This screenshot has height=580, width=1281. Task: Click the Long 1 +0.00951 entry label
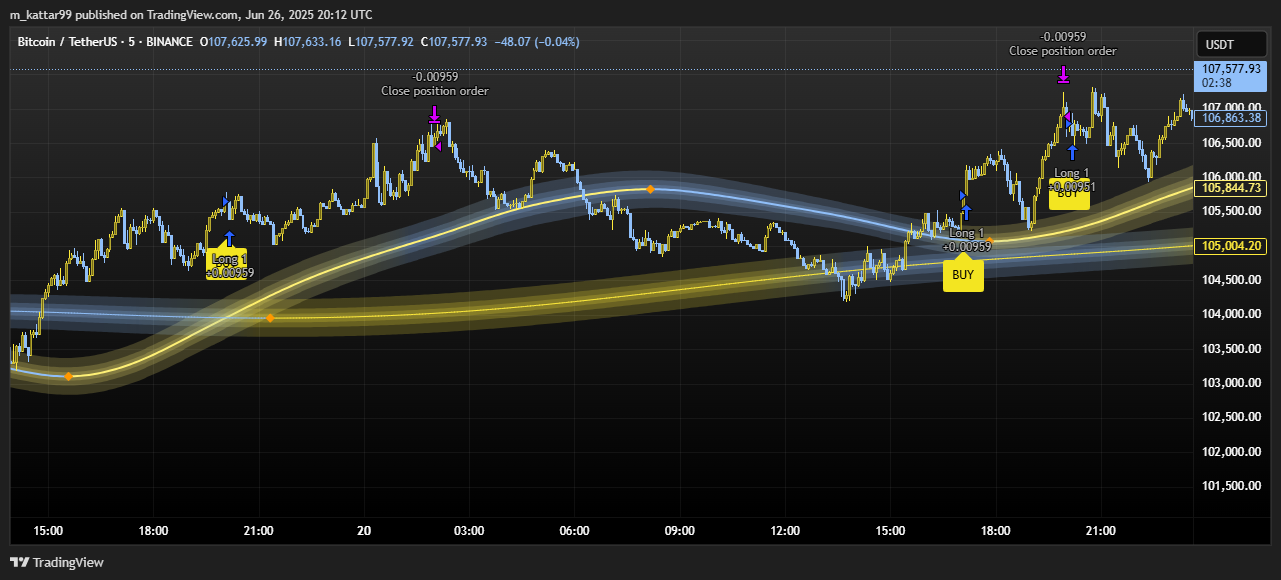(x=1072, y=180)
